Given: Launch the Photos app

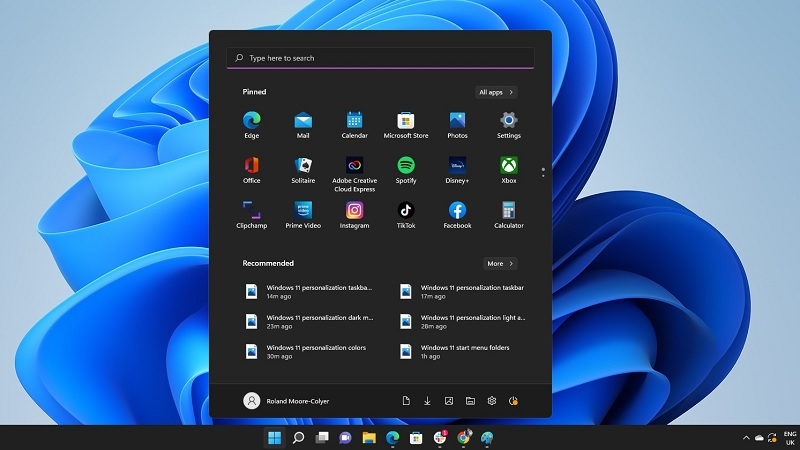Looking at the screenshot, I should point(457,125).
